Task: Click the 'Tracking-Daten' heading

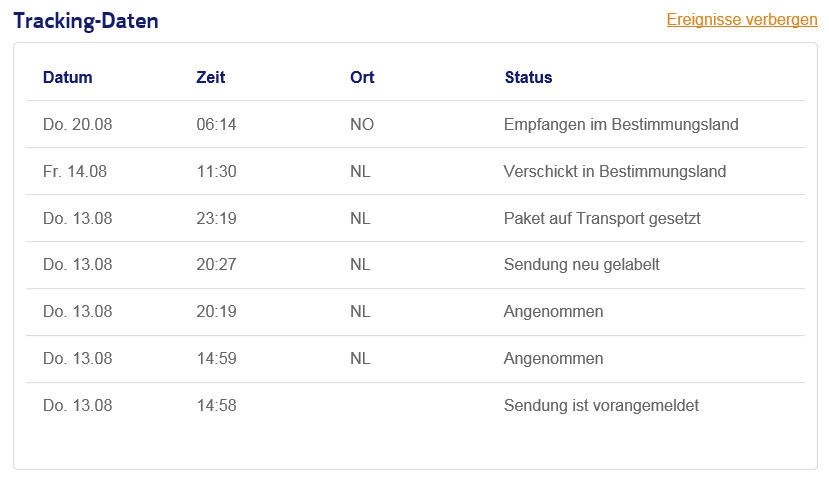Action: click(86, 21)
